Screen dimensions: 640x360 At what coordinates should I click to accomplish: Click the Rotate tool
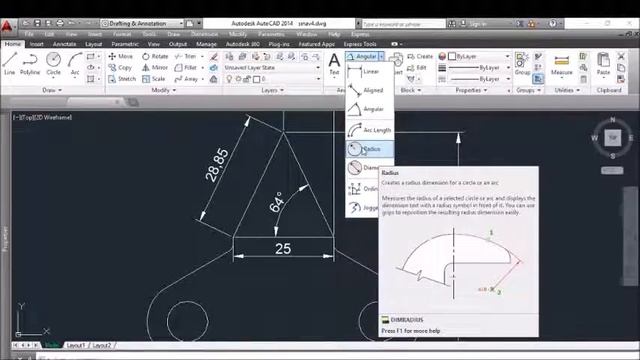tap(155, 56)
